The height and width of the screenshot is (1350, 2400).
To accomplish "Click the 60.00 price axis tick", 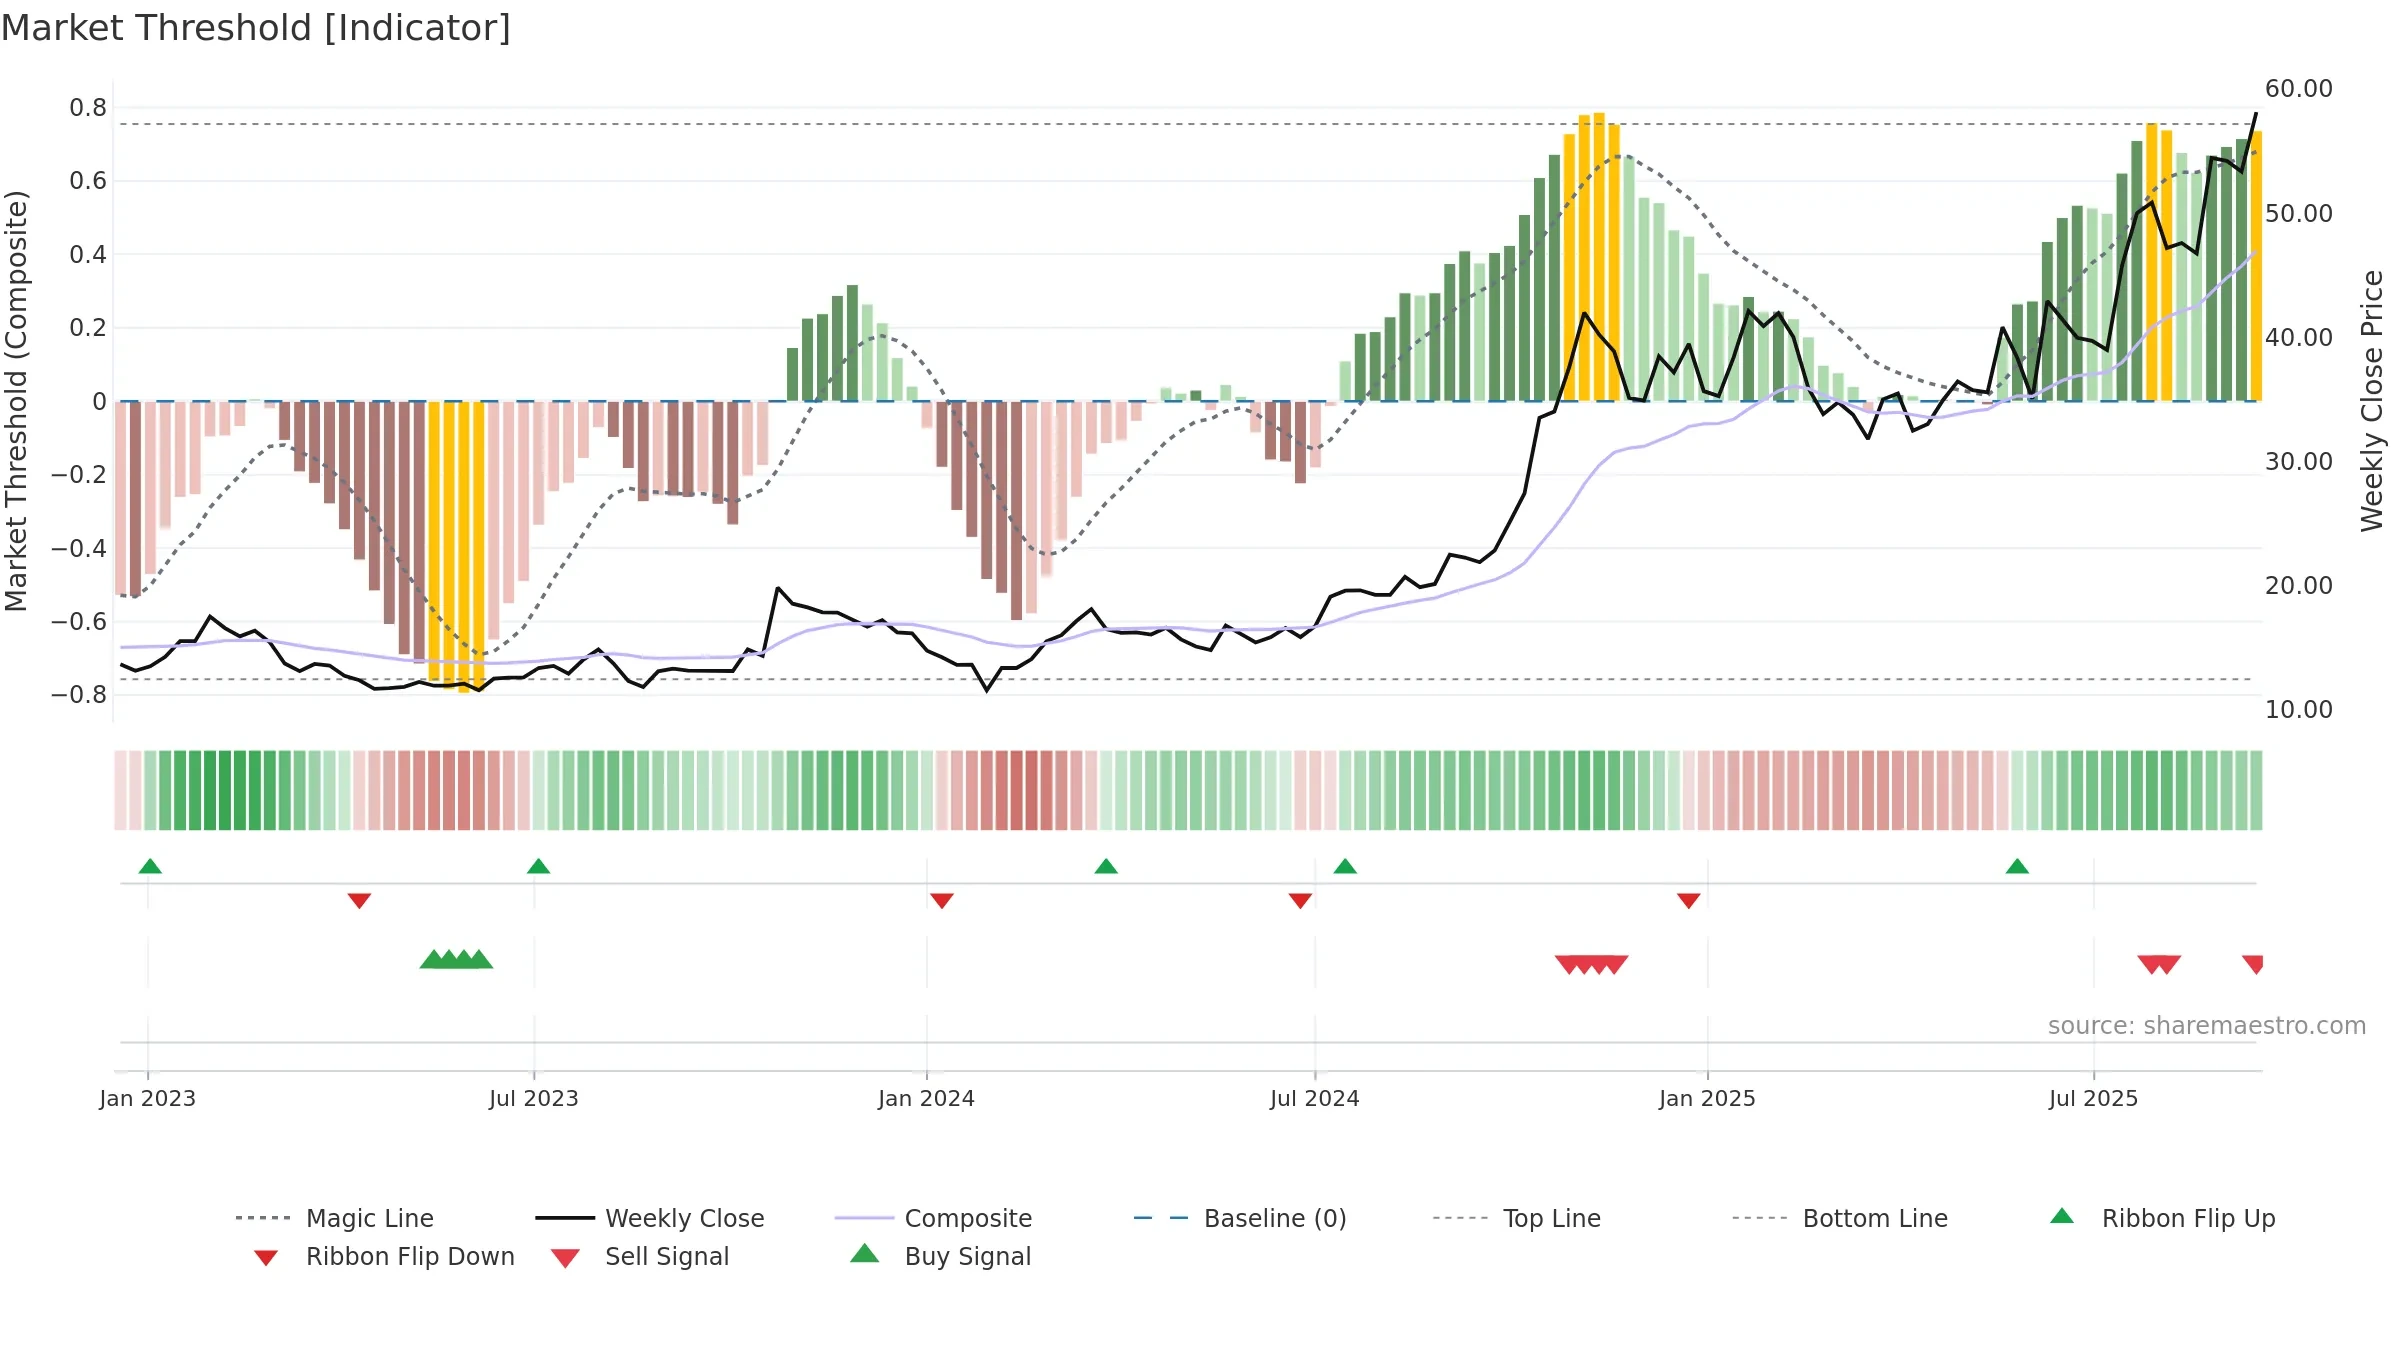I will pos(2299,88).
